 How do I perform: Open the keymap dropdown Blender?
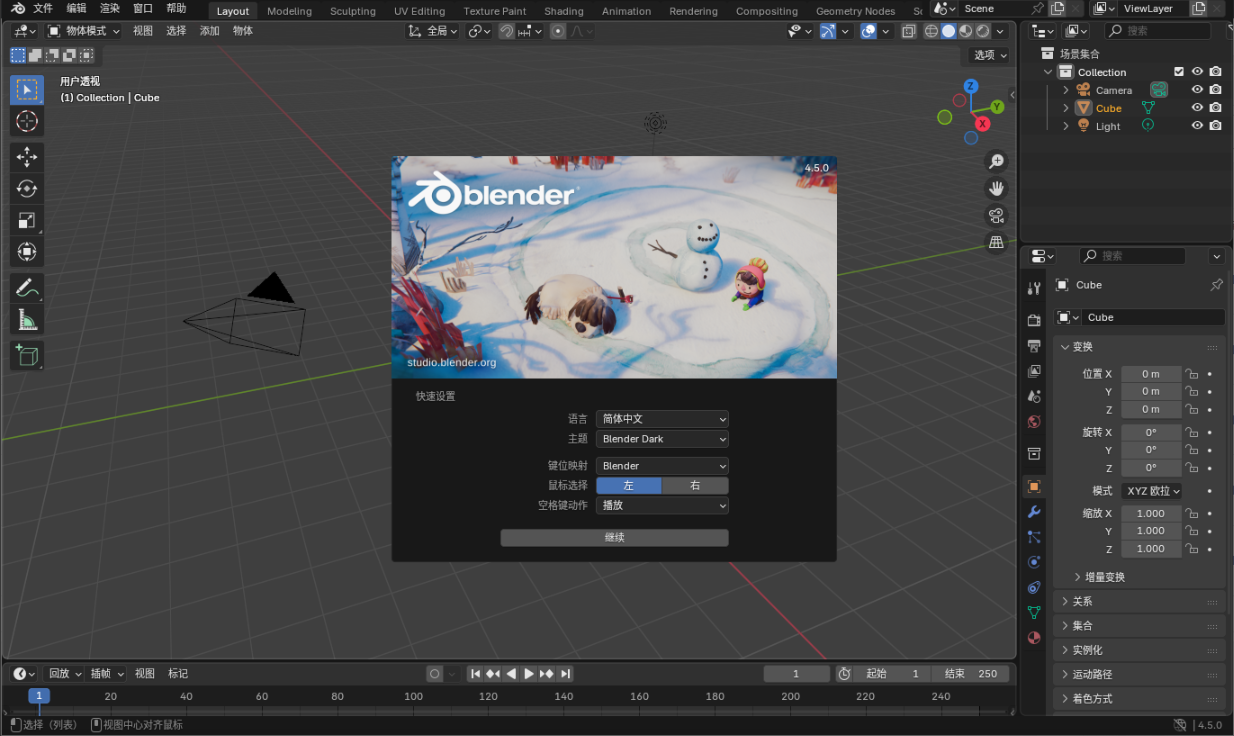click(662, 466)
